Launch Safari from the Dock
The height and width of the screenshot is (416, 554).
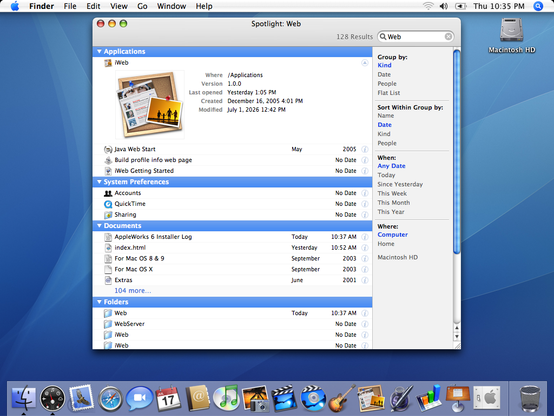[110, 399]
